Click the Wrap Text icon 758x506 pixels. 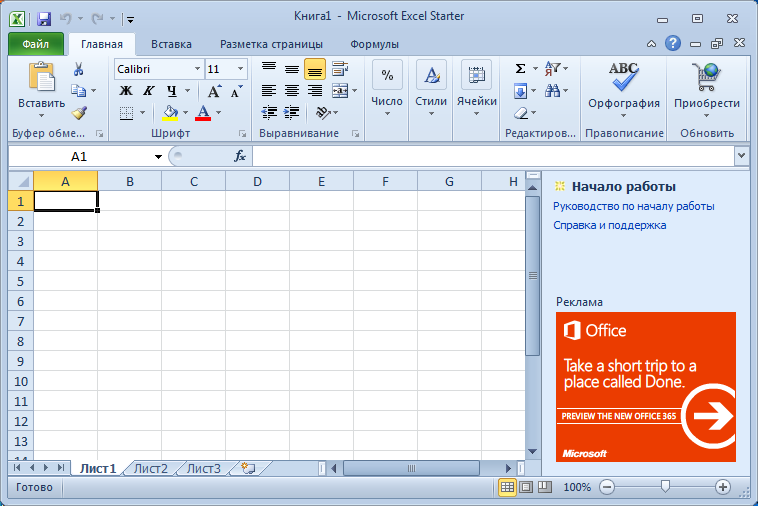pos(340,69)
